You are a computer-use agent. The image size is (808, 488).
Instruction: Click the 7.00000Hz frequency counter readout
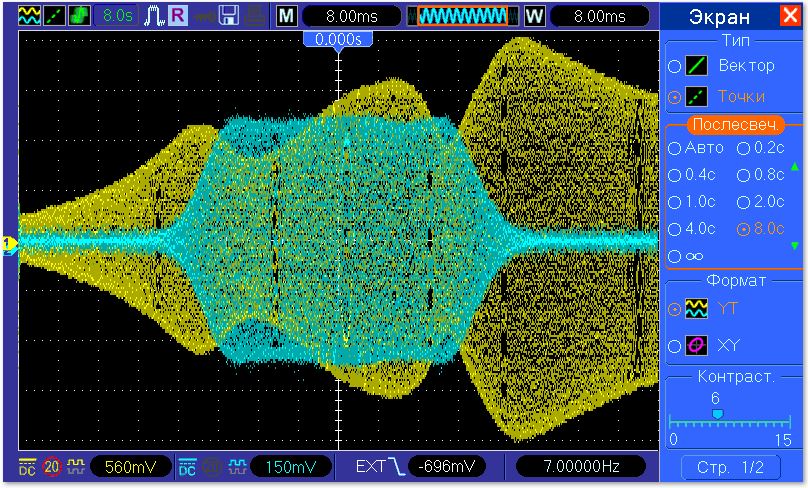581,467
